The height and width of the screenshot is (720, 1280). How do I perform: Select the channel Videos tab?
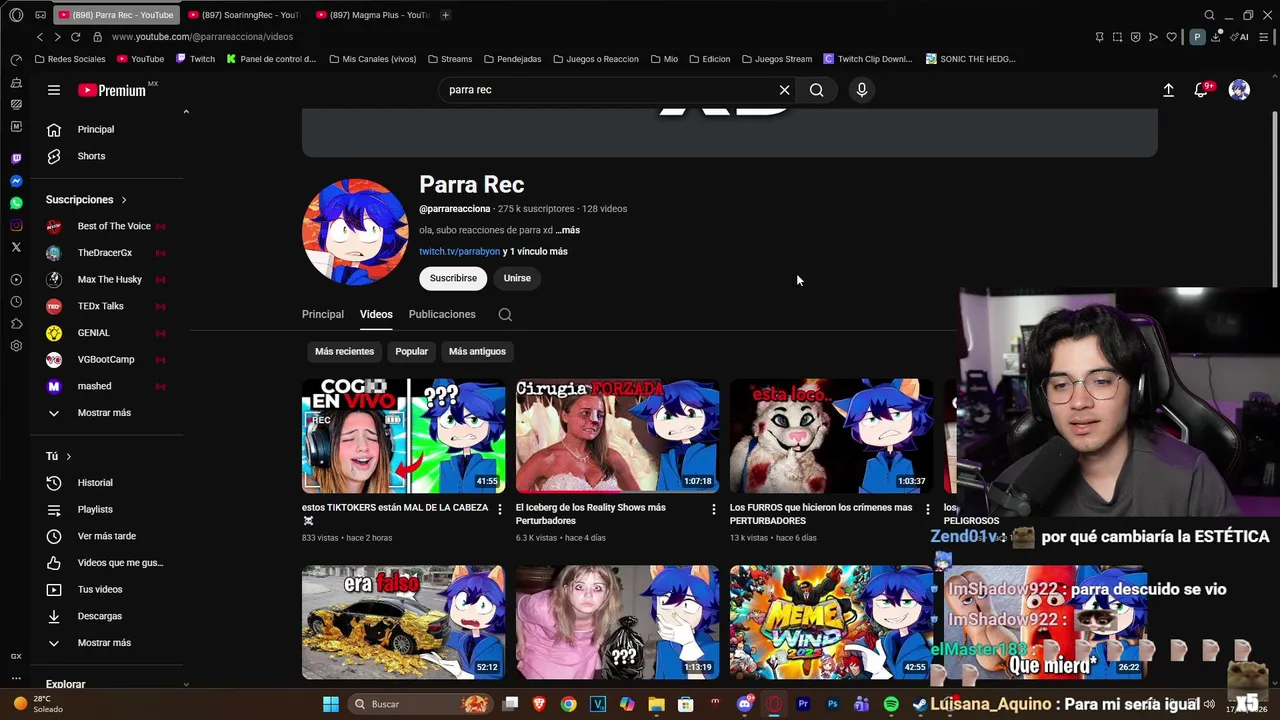pos(376,314)
